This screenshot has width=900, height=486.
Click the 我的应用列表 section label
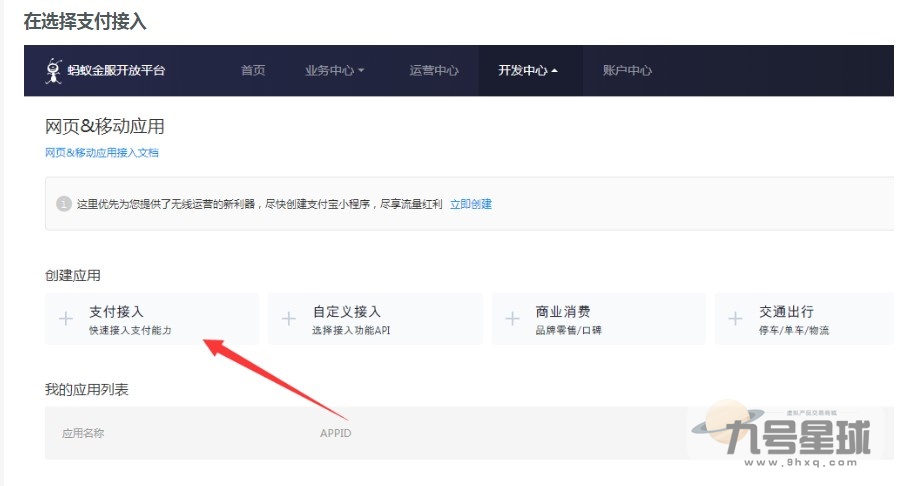(x=87, y=390)
